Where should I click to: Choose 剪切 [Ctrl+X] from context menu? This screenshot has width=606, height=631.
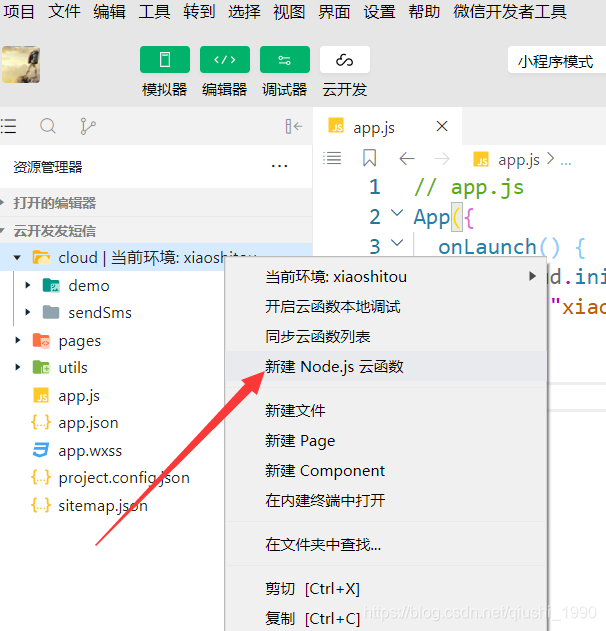click(385, 589)
